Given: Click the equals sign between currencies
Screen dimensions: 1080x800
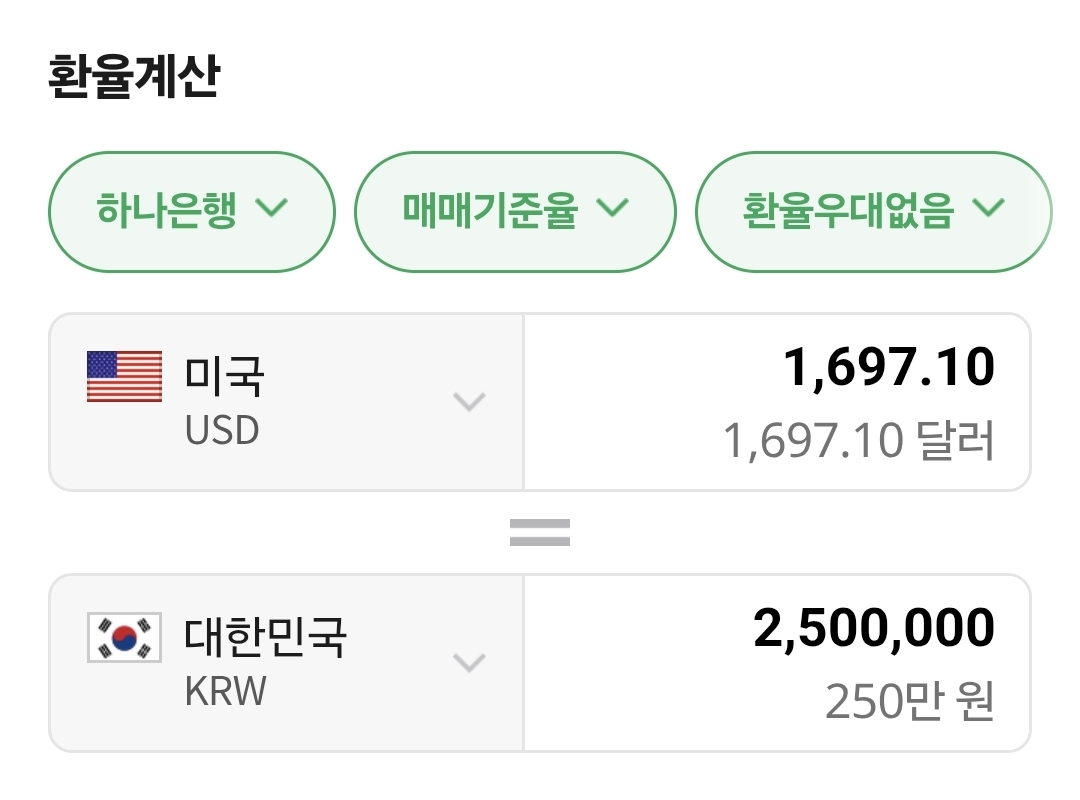Looking at the screenshot, I should (539, 532).
